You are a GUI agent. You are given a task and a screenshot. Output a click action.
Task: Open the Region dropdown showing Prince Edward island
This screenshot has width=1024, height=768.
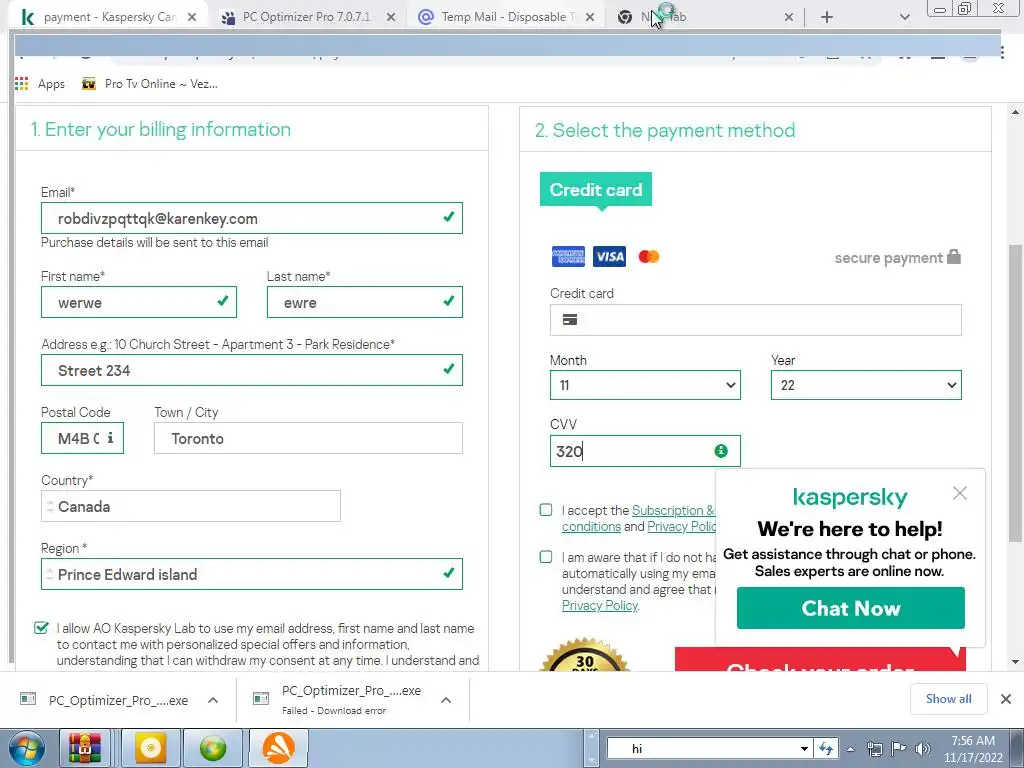[251, 574]
